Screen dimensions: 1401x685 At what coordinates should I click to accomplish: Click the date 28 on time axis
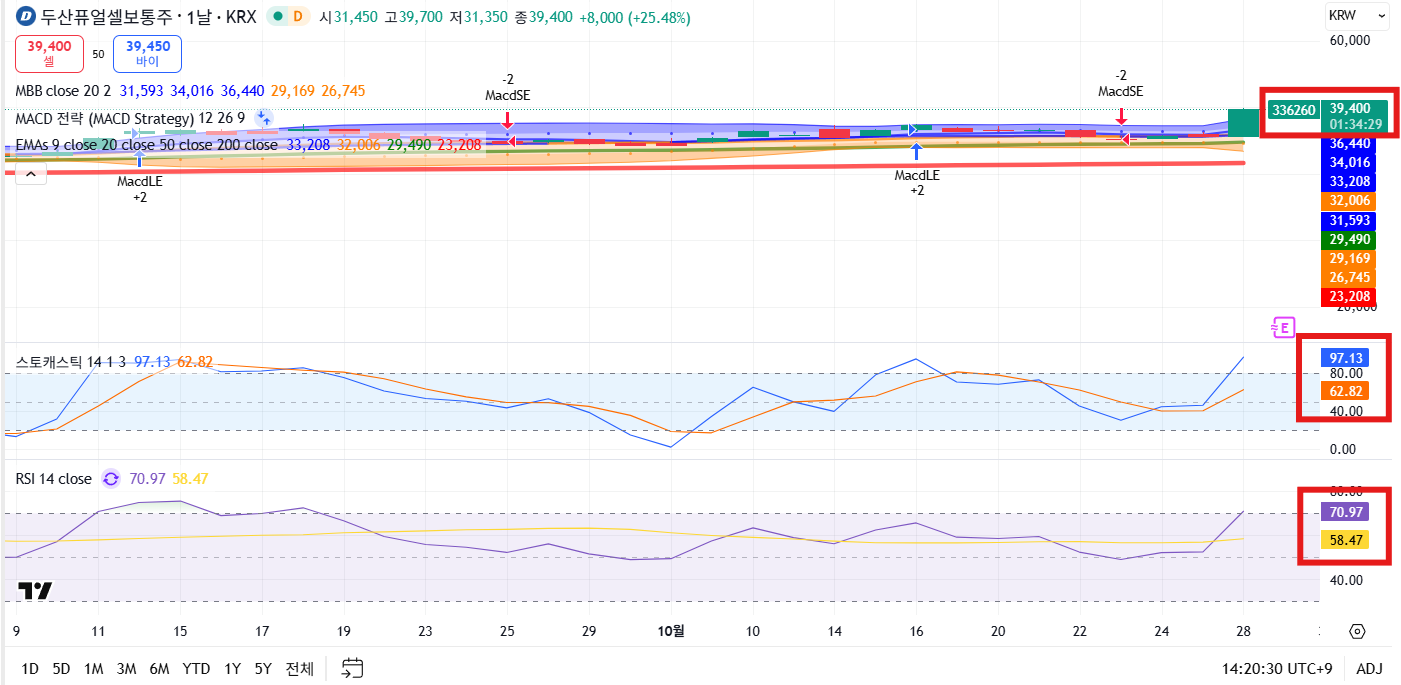coord(1243,631)
